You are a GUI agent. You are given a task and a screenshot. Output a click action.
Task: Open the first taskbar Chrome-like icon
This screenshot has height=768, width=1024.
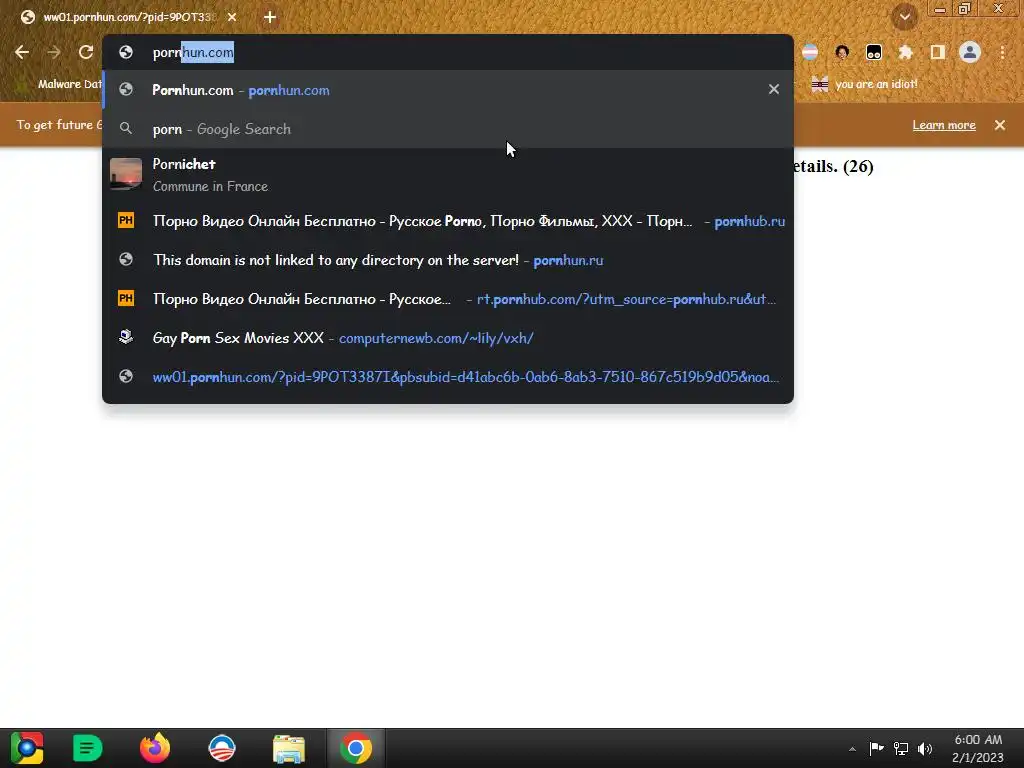pyautogui.click(x=27, y=748)
